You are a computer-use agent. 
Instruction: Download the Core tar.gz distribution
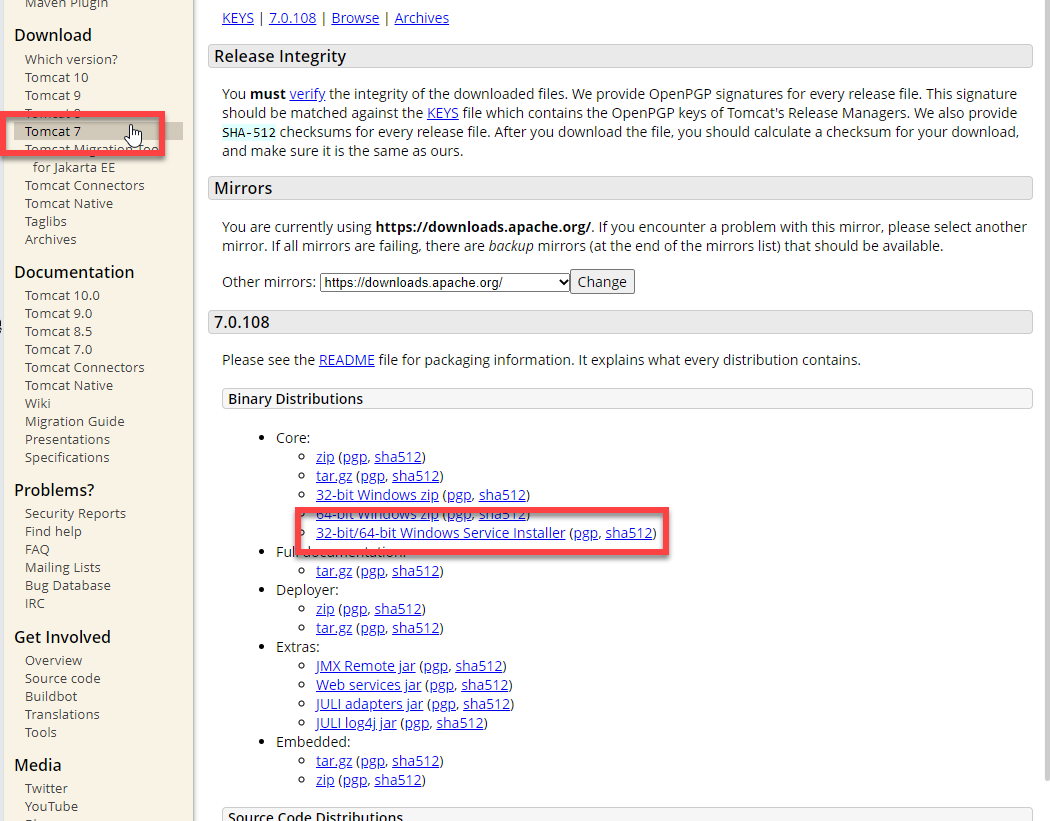pos(333,476)
